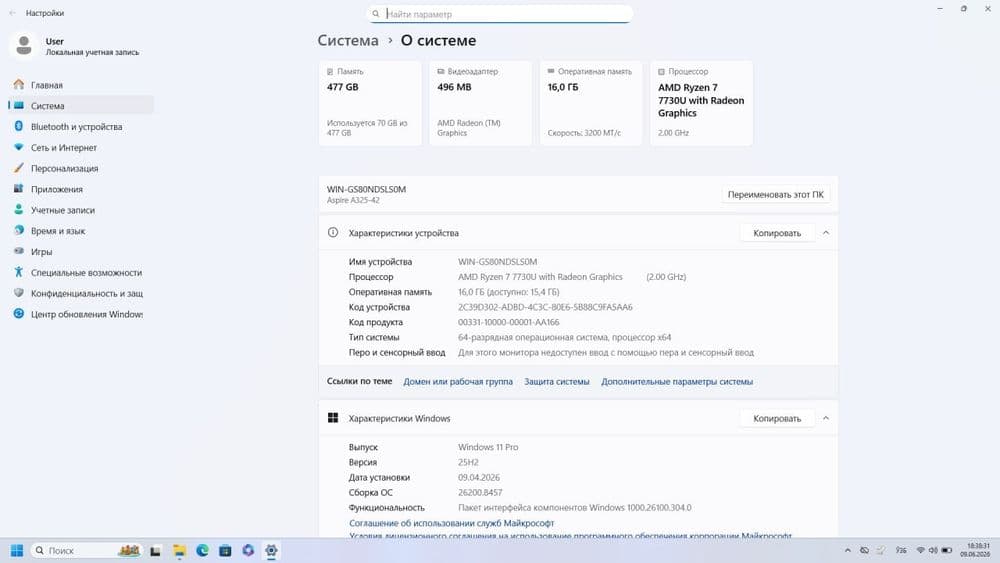This screenshot has height=563, width=1000.
Task: Open Сеть и Интернет settings
Action: pyautogui.click(x=81, y=147)
